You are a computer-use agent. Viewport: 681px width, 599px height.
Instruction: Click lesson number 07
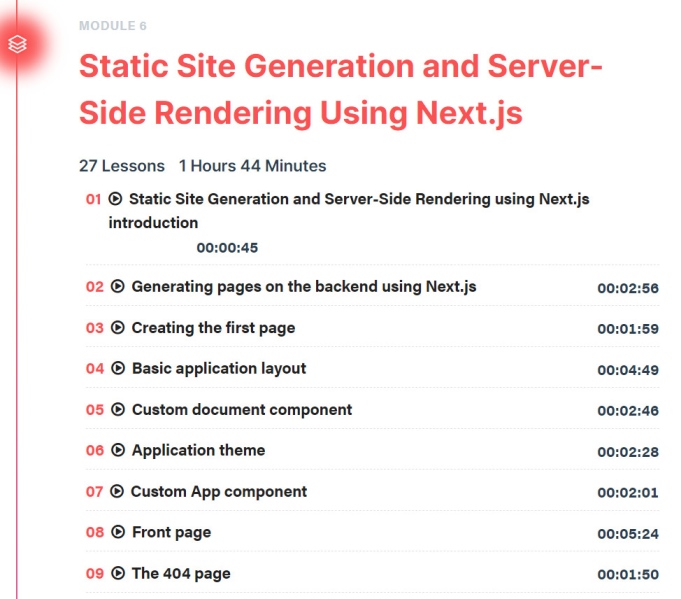(94, 492)
